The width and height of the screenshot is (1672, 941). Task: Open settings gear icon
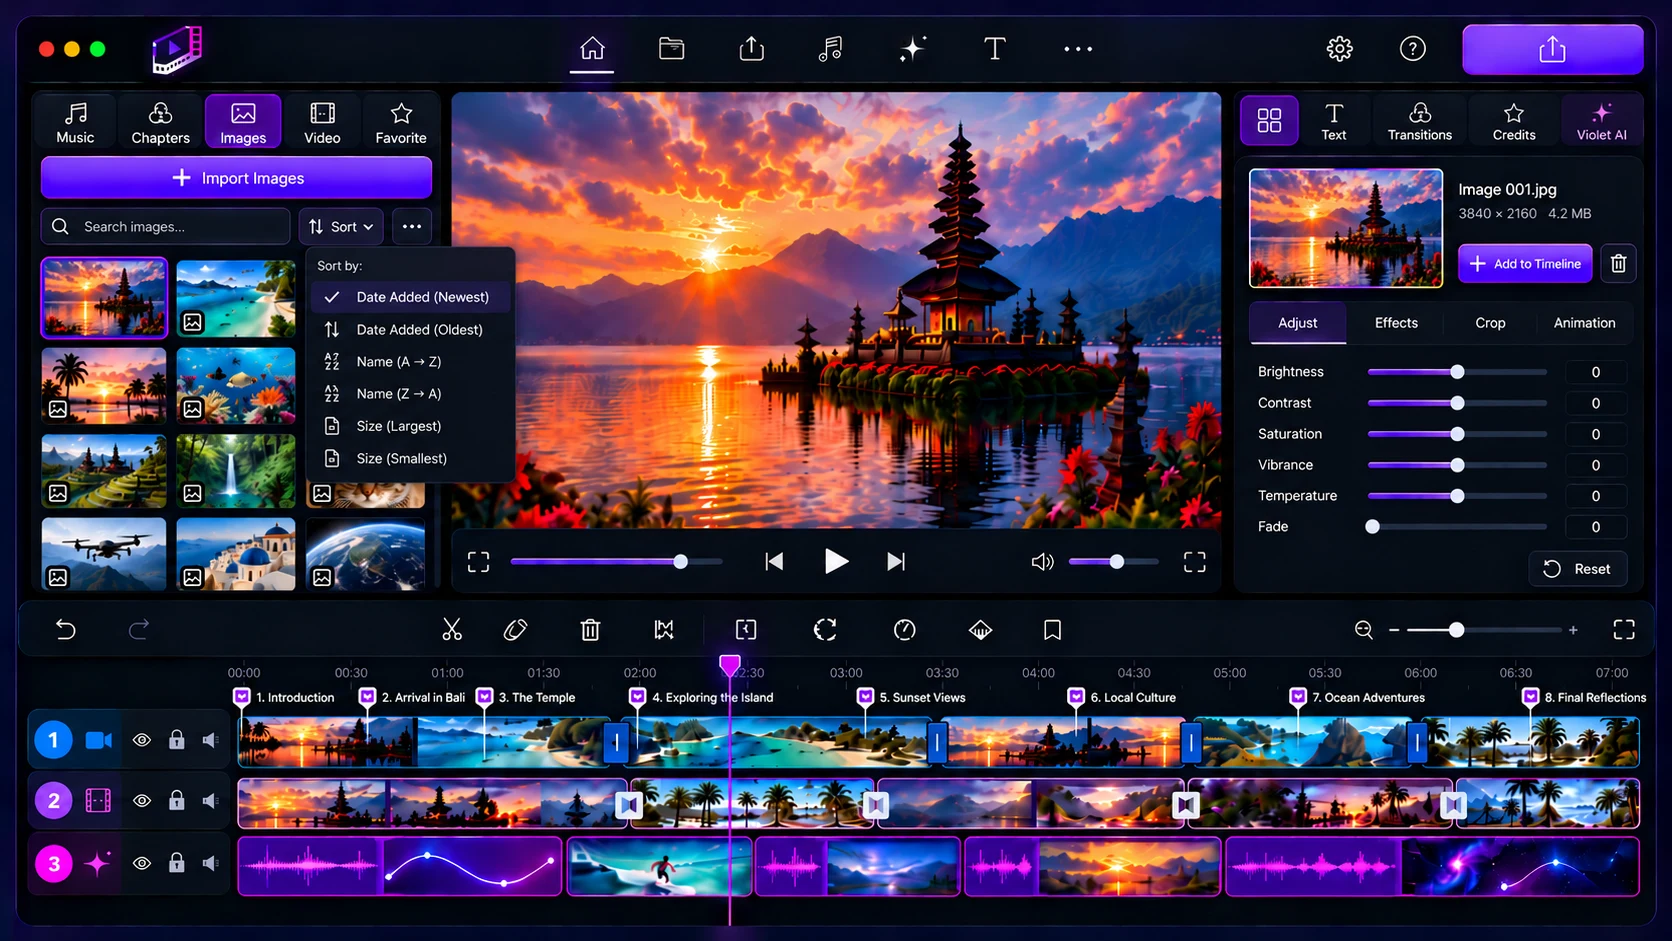[1339, 48]
